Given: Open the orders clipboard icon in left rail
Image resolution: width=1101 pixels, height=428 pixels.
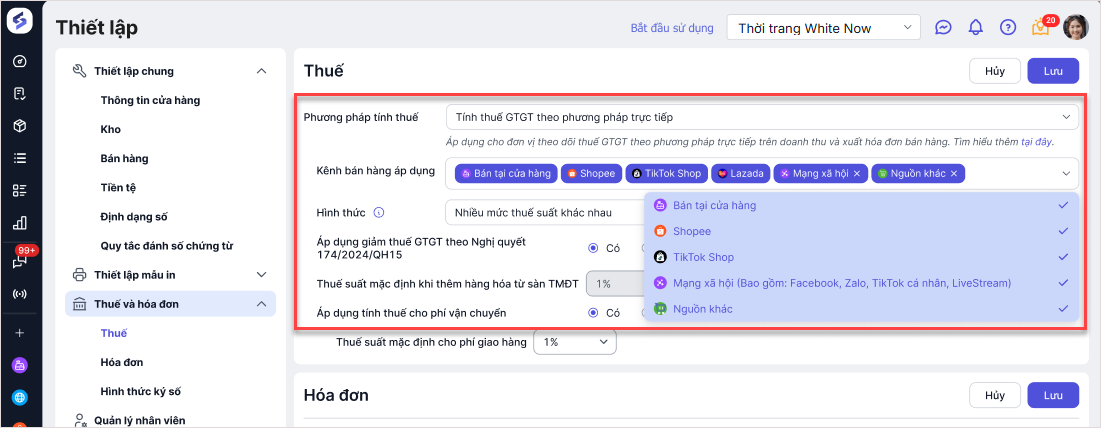Looking at the screenshot, I should pyautogui.click(x=20, y=93).
